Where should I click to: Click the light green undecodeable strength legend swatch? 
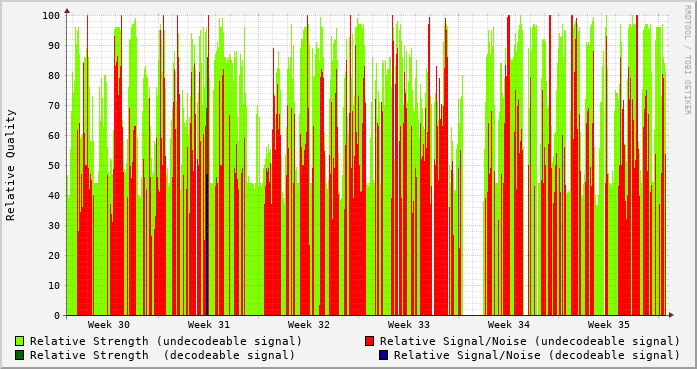(x=20, y=341)
